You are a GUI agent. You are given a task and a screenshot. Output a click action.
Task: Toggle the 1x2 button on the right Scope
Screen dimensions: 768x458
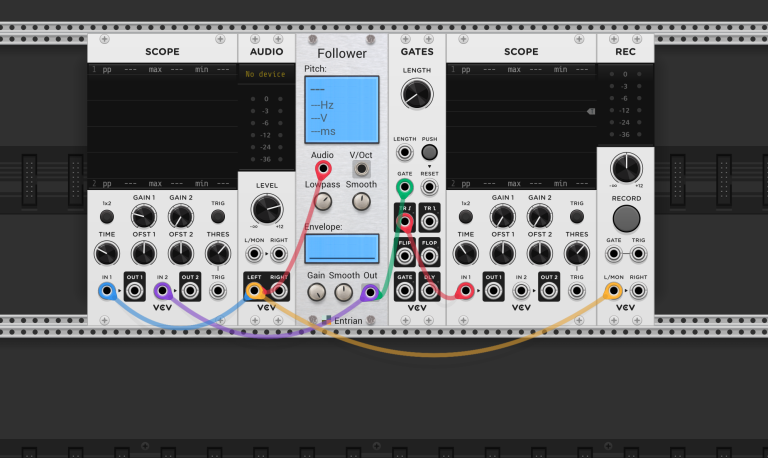pyautogui.click(x=466, y=217)
